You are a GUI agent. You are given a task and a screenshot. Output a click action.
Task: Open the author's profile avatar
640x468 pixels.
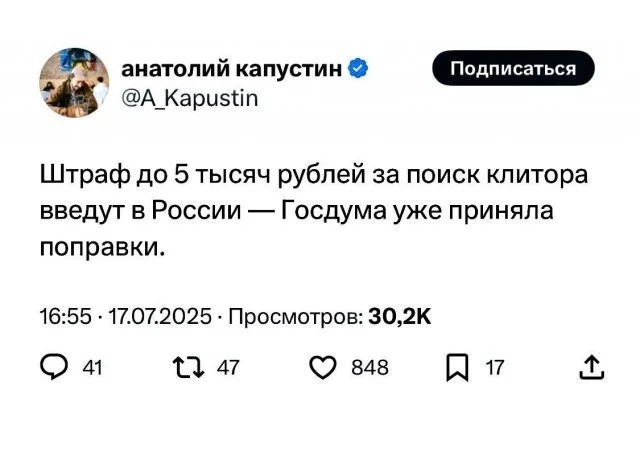click(75, 81)
